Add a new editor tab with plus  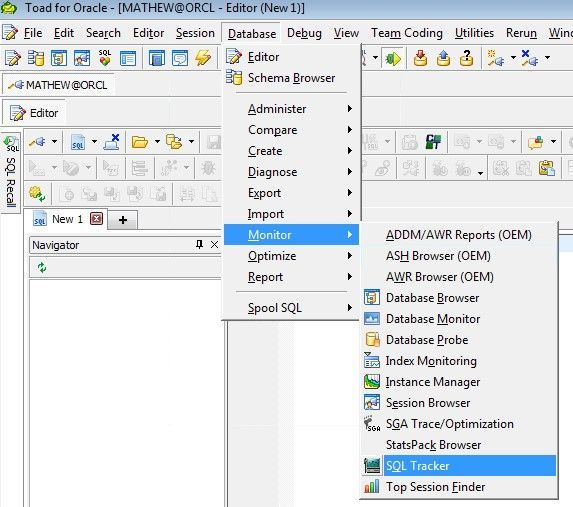(x=123, y=220)
